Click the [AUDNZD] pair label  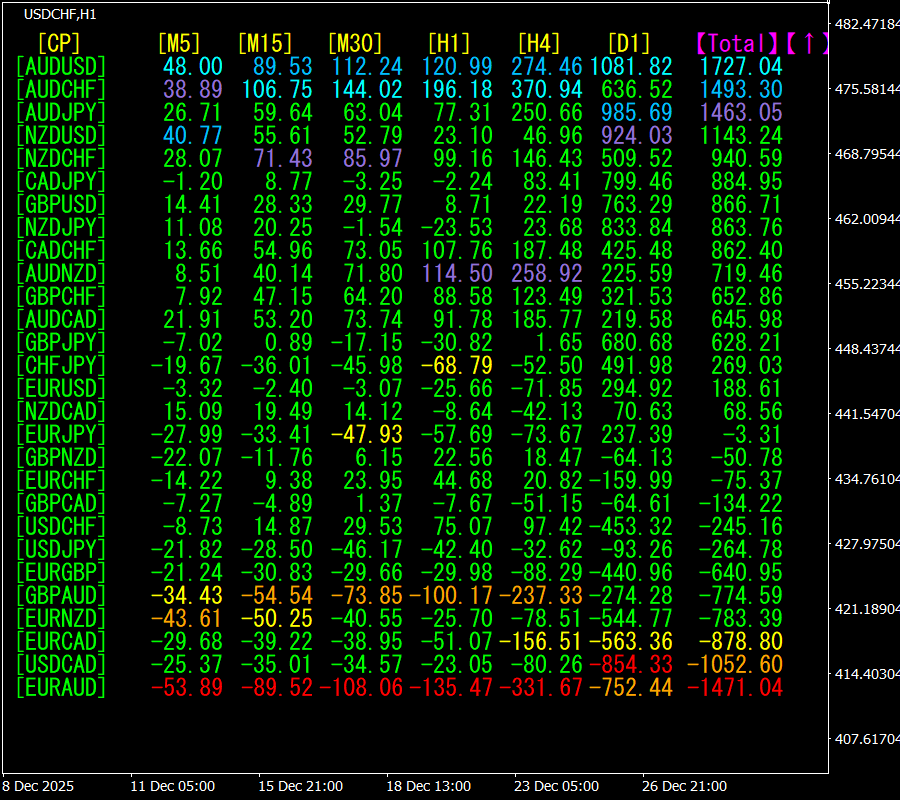click(61, 273)
